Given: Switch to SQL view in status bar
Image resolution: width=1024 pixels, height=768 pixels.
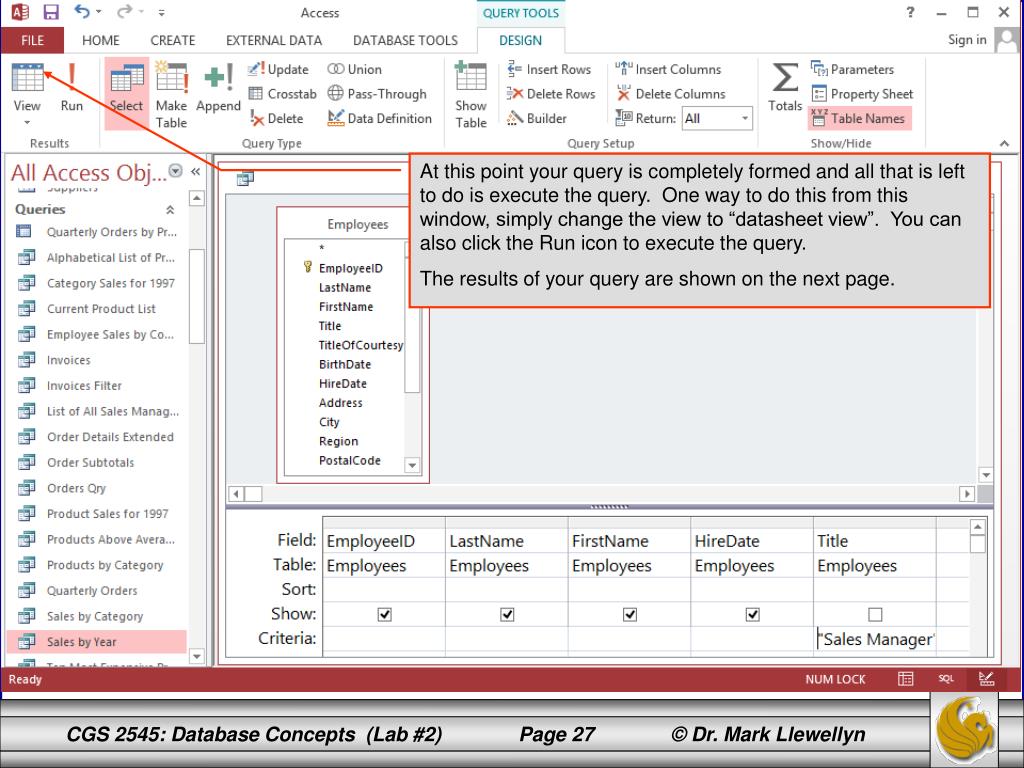Looking at the screenshot, I should [946, 679].
